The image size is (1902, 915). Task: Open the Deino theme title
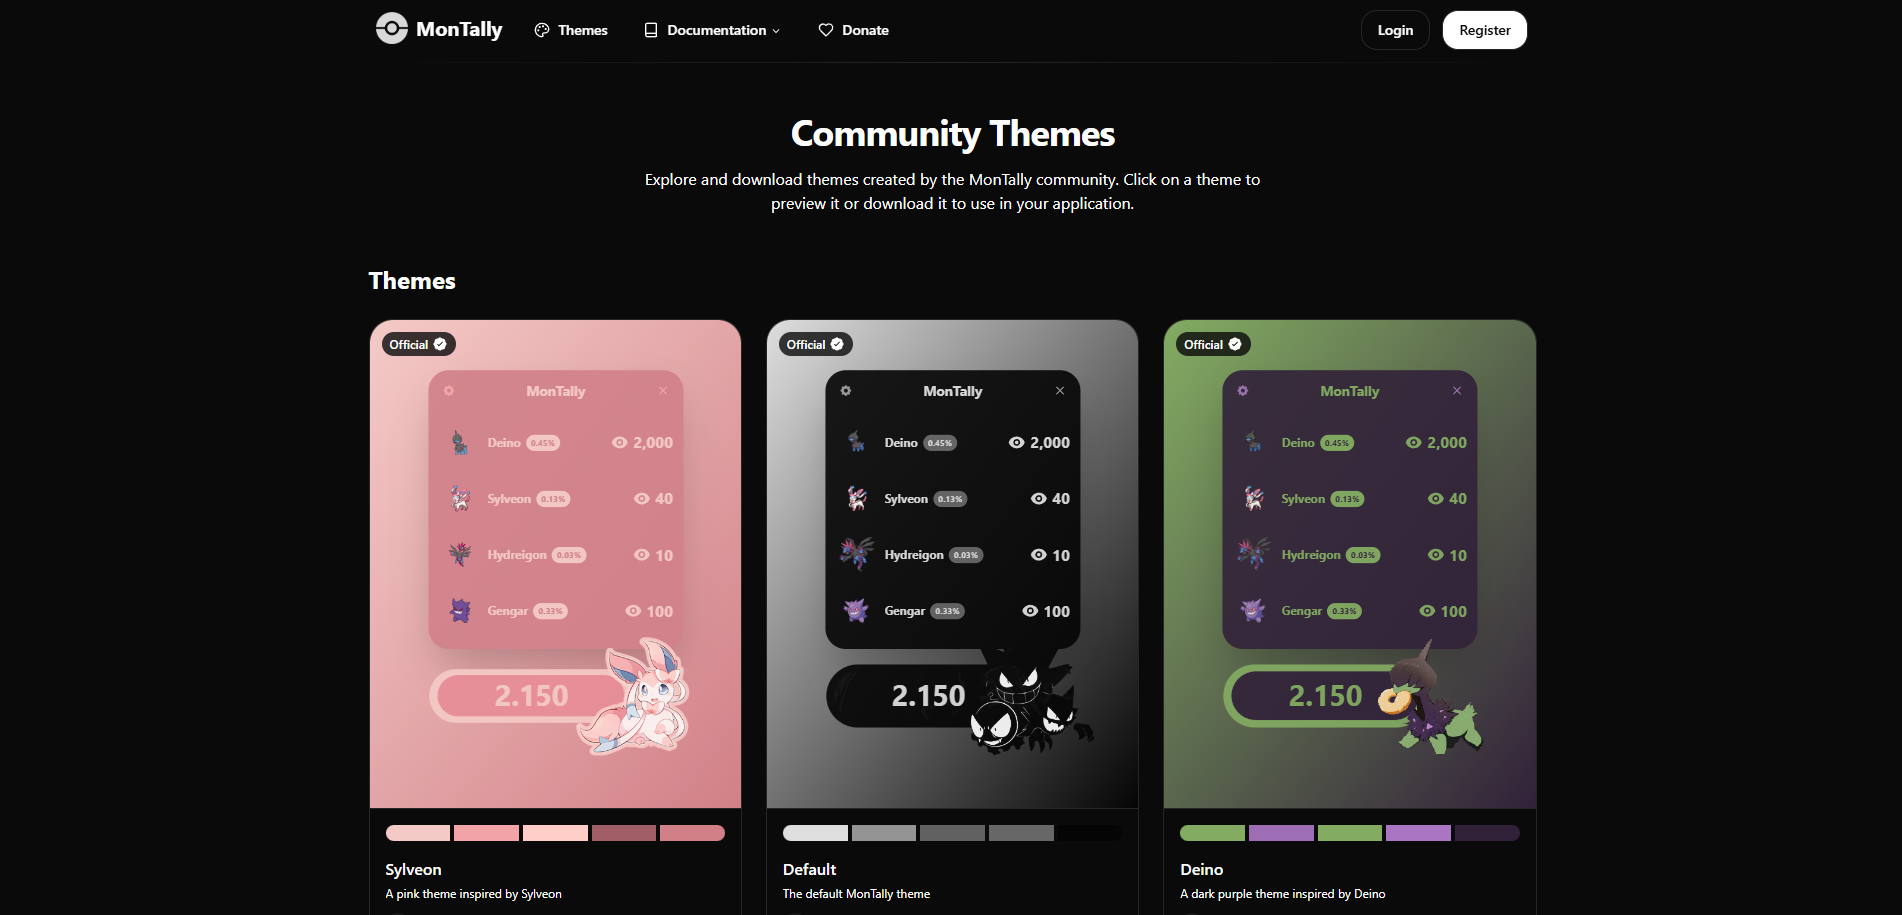(1201, 870)
